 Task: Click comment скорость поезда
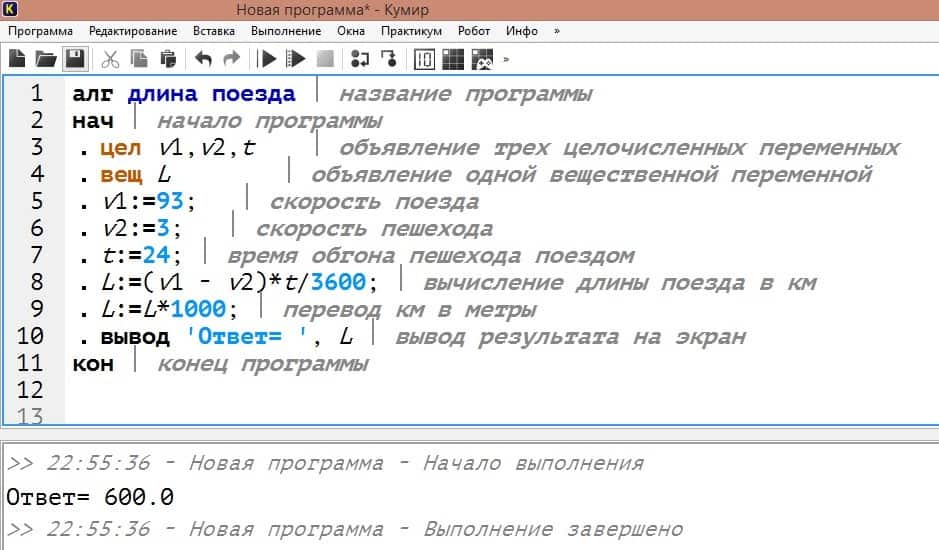coord(374,202)
